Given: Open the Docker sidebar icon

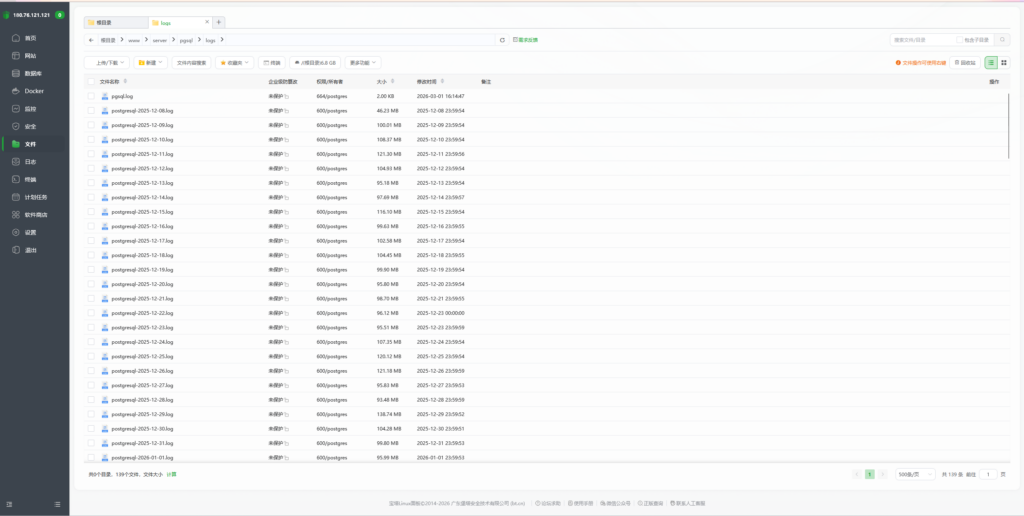Looking at the screenshot, I should (x=15, y=91).
